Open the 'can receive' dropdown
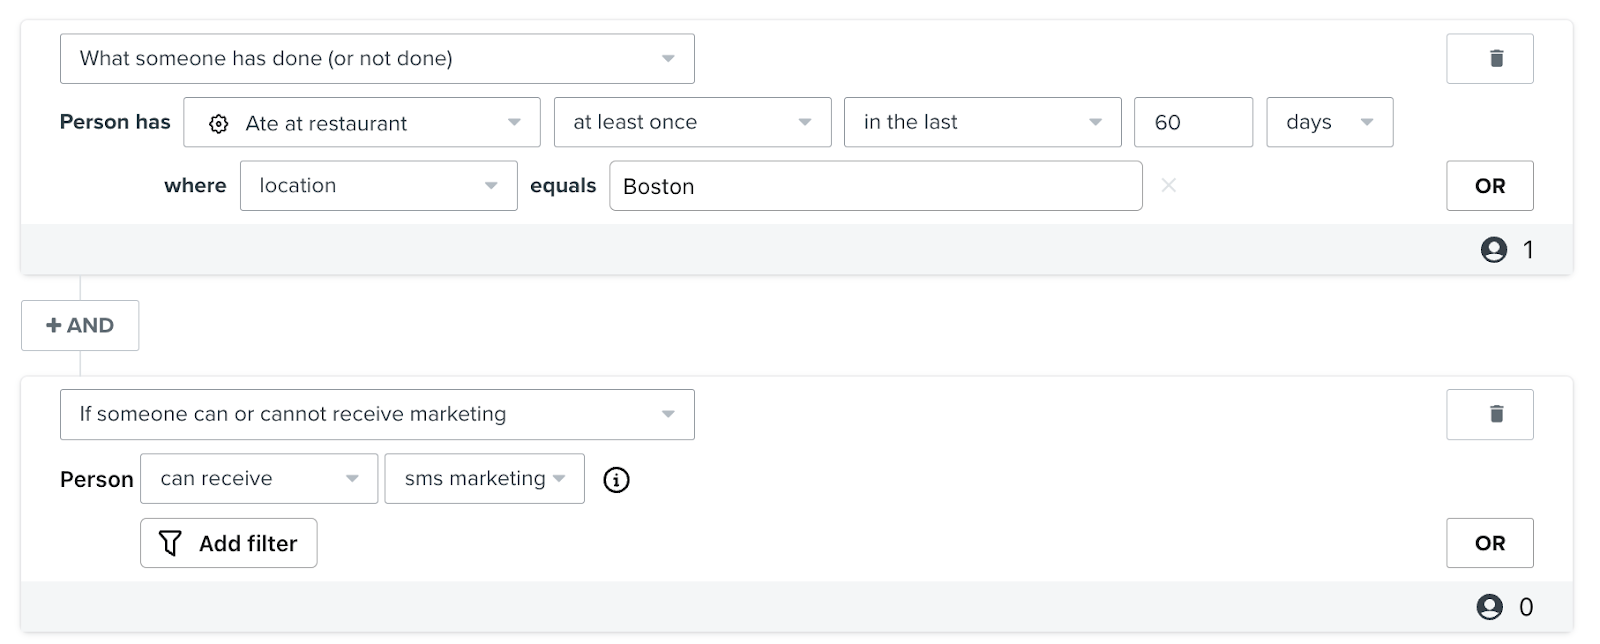Screen dimensions: 1600x644 point(259,479)
